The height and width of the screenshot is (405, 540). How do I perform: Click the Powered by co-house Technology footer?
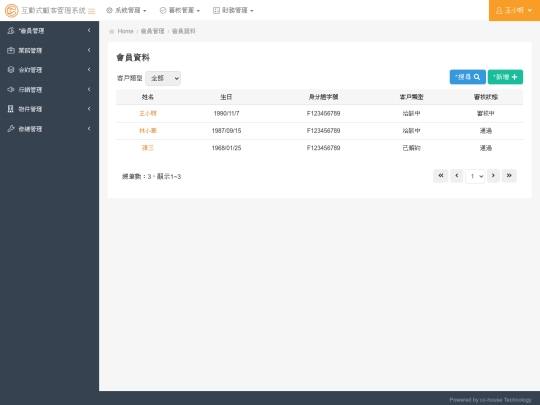click(490, 400)
